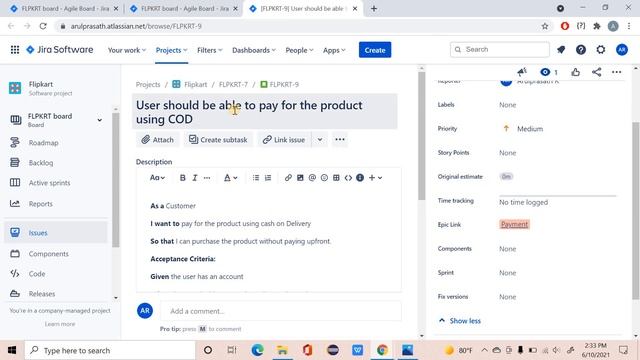640x360 pixels.
Task: Insert a code snippet
Action: pos(348,178)
